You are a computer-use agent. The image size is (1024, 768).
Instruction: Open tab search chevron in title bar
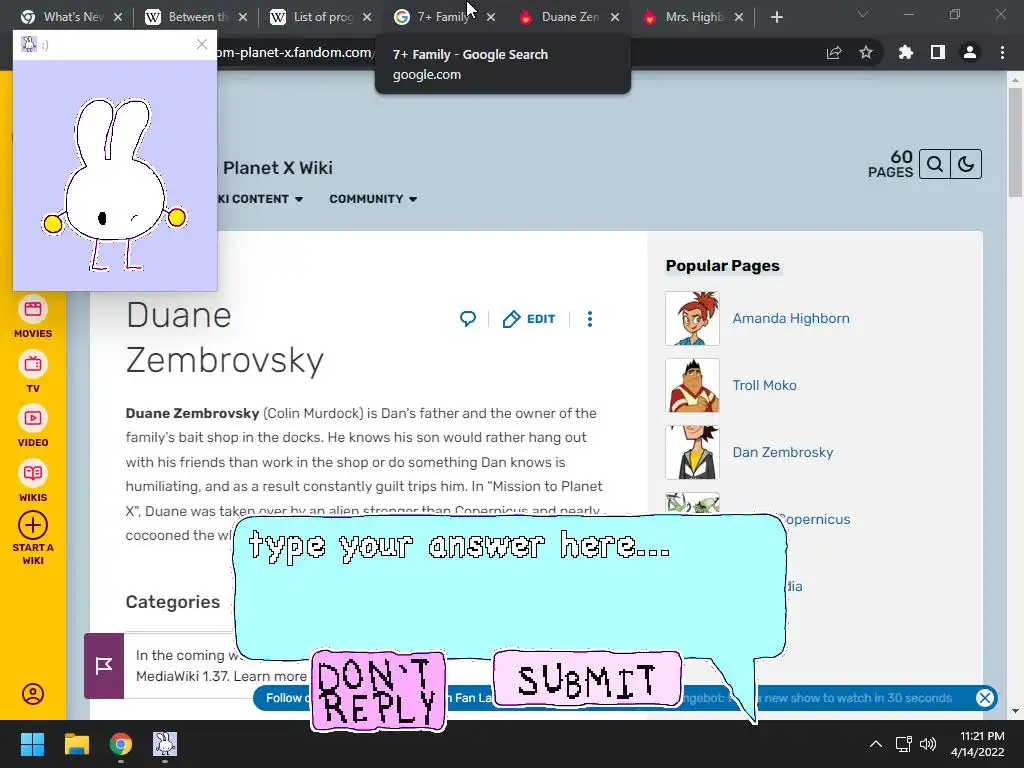pyautogui.click(x=863, y=14)
